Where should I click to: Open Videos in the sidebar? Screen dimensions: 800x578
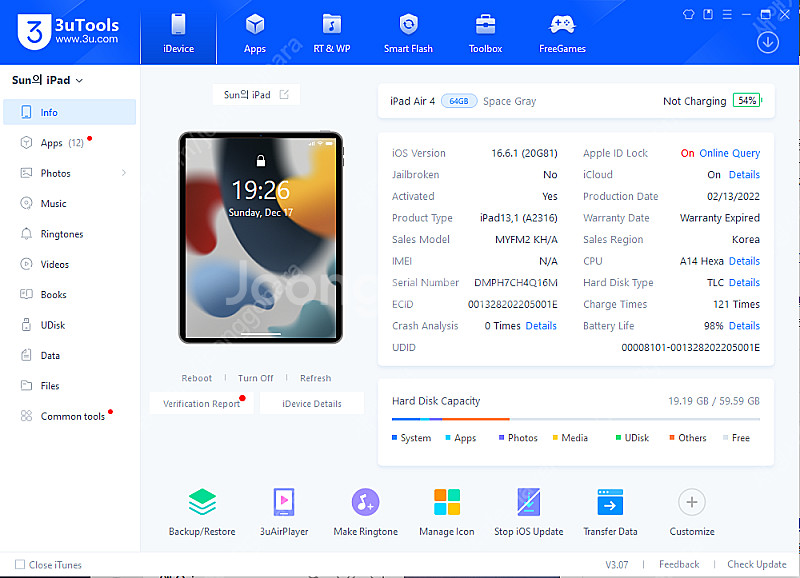[x=69, y=264]
